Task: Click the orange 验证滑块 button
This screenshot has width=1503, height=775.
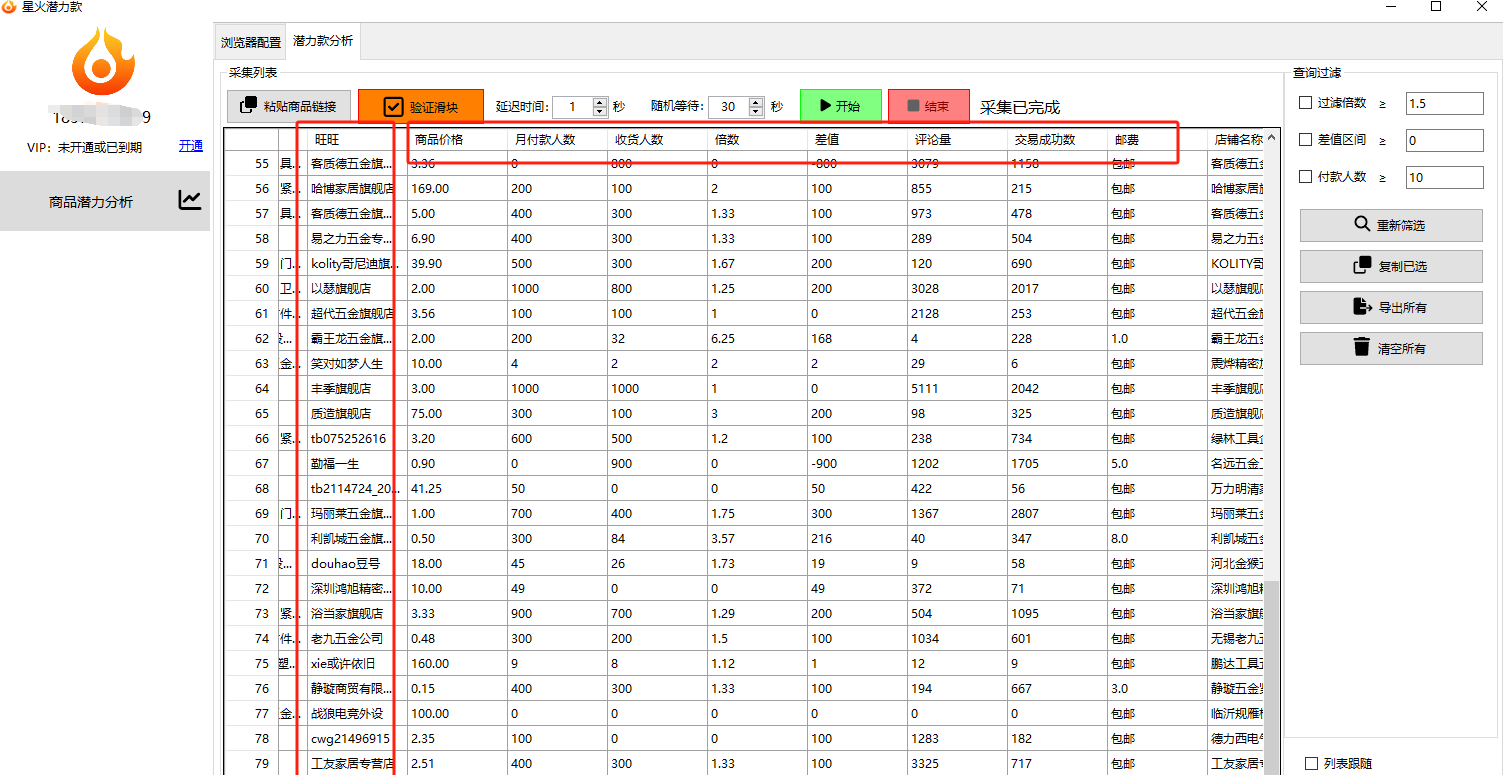Action: pyautogui.click(x=420, y=106)
